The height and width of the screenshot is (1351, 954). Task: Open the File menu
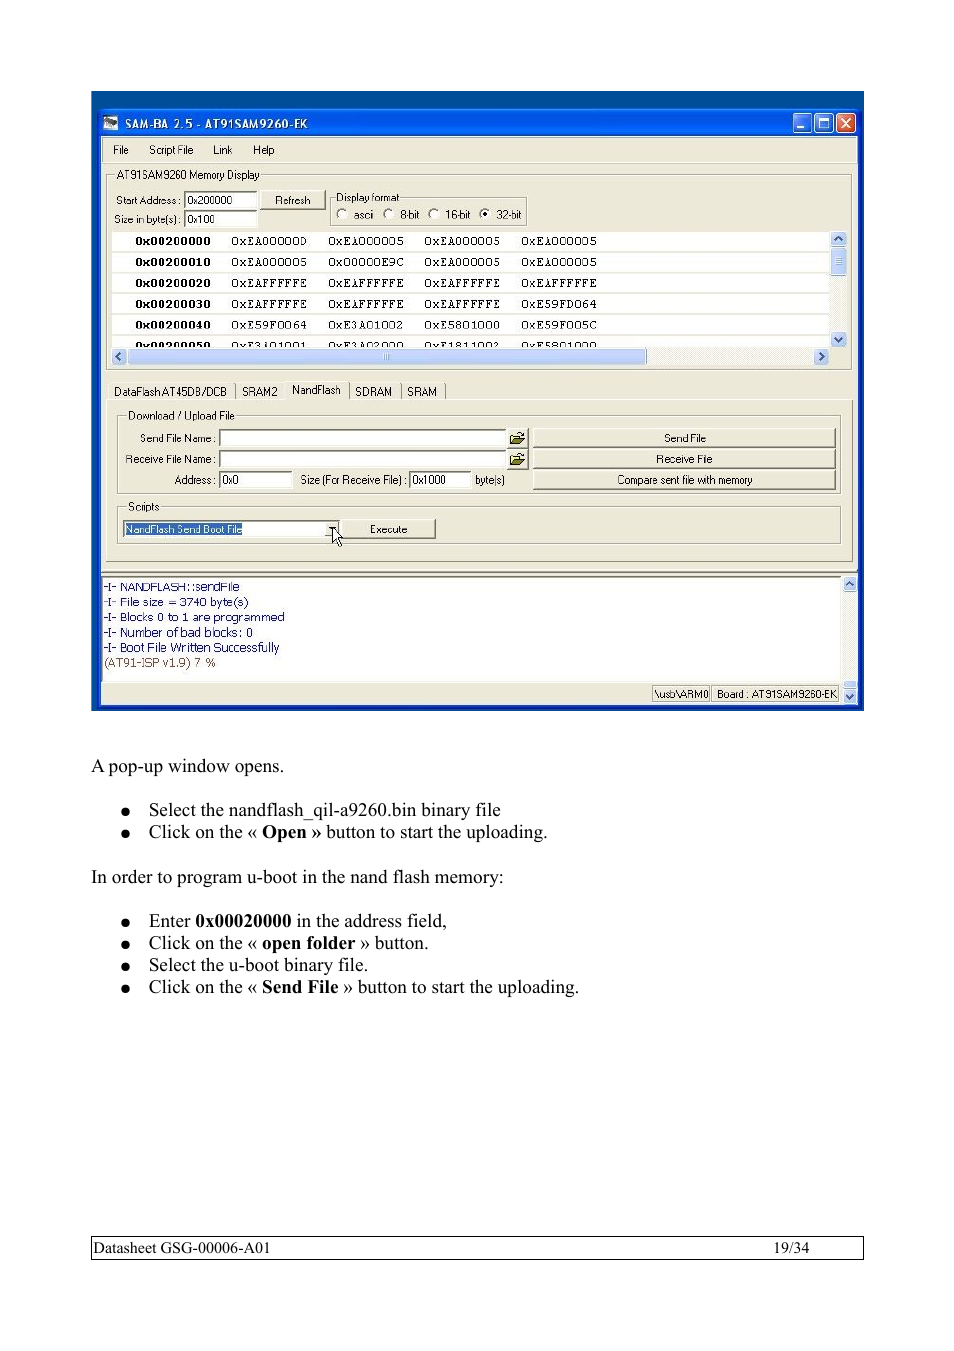[x=121, y=150]
